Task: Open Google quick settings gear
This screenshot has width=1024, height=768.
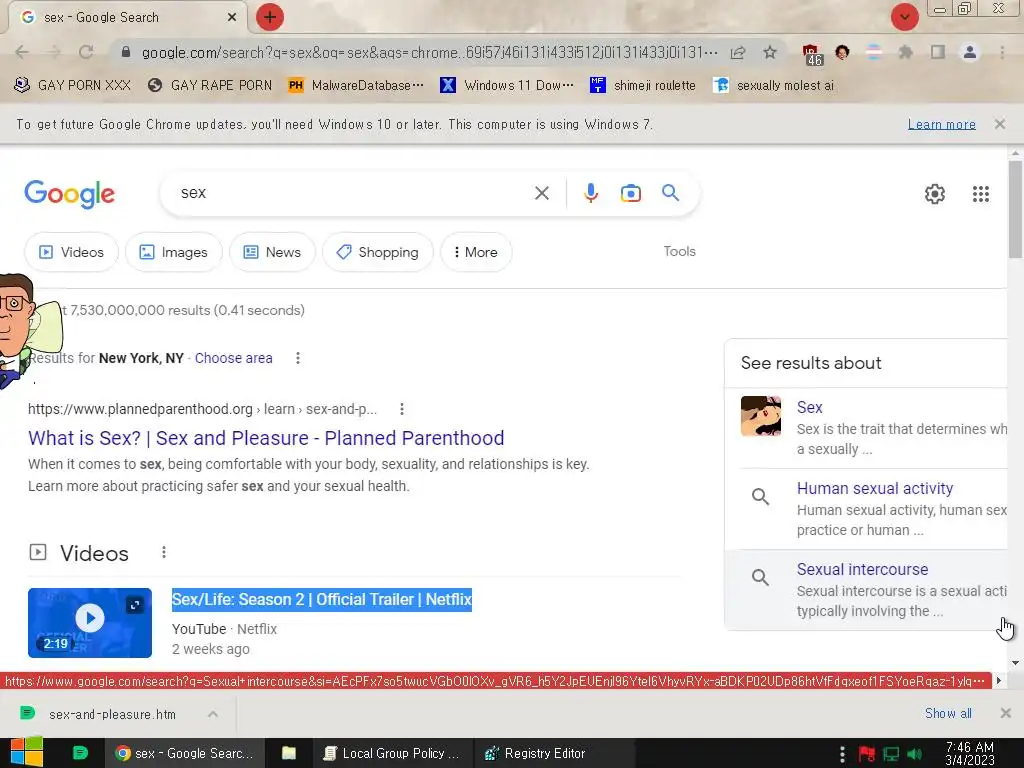Action: 935,194
